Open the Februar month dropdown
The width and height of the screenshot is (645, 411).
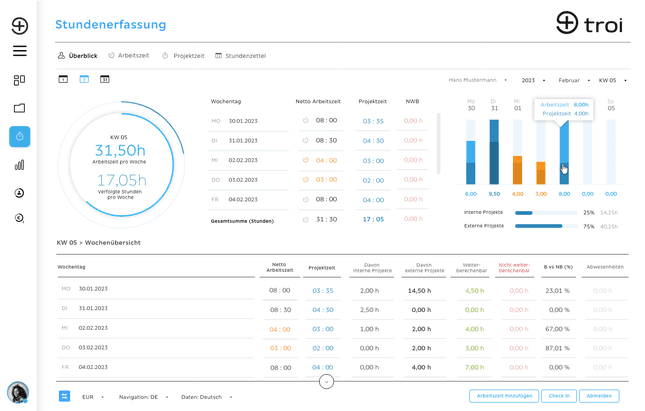point(574,80)
